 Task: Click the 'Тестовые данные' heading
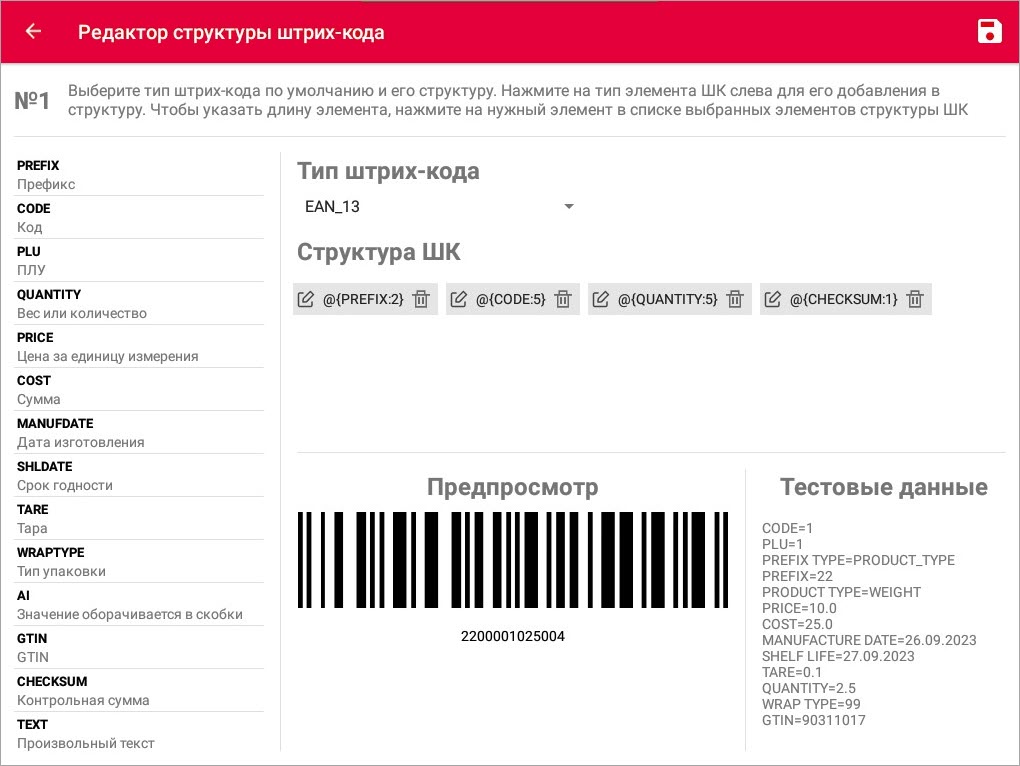coord(883,487)
